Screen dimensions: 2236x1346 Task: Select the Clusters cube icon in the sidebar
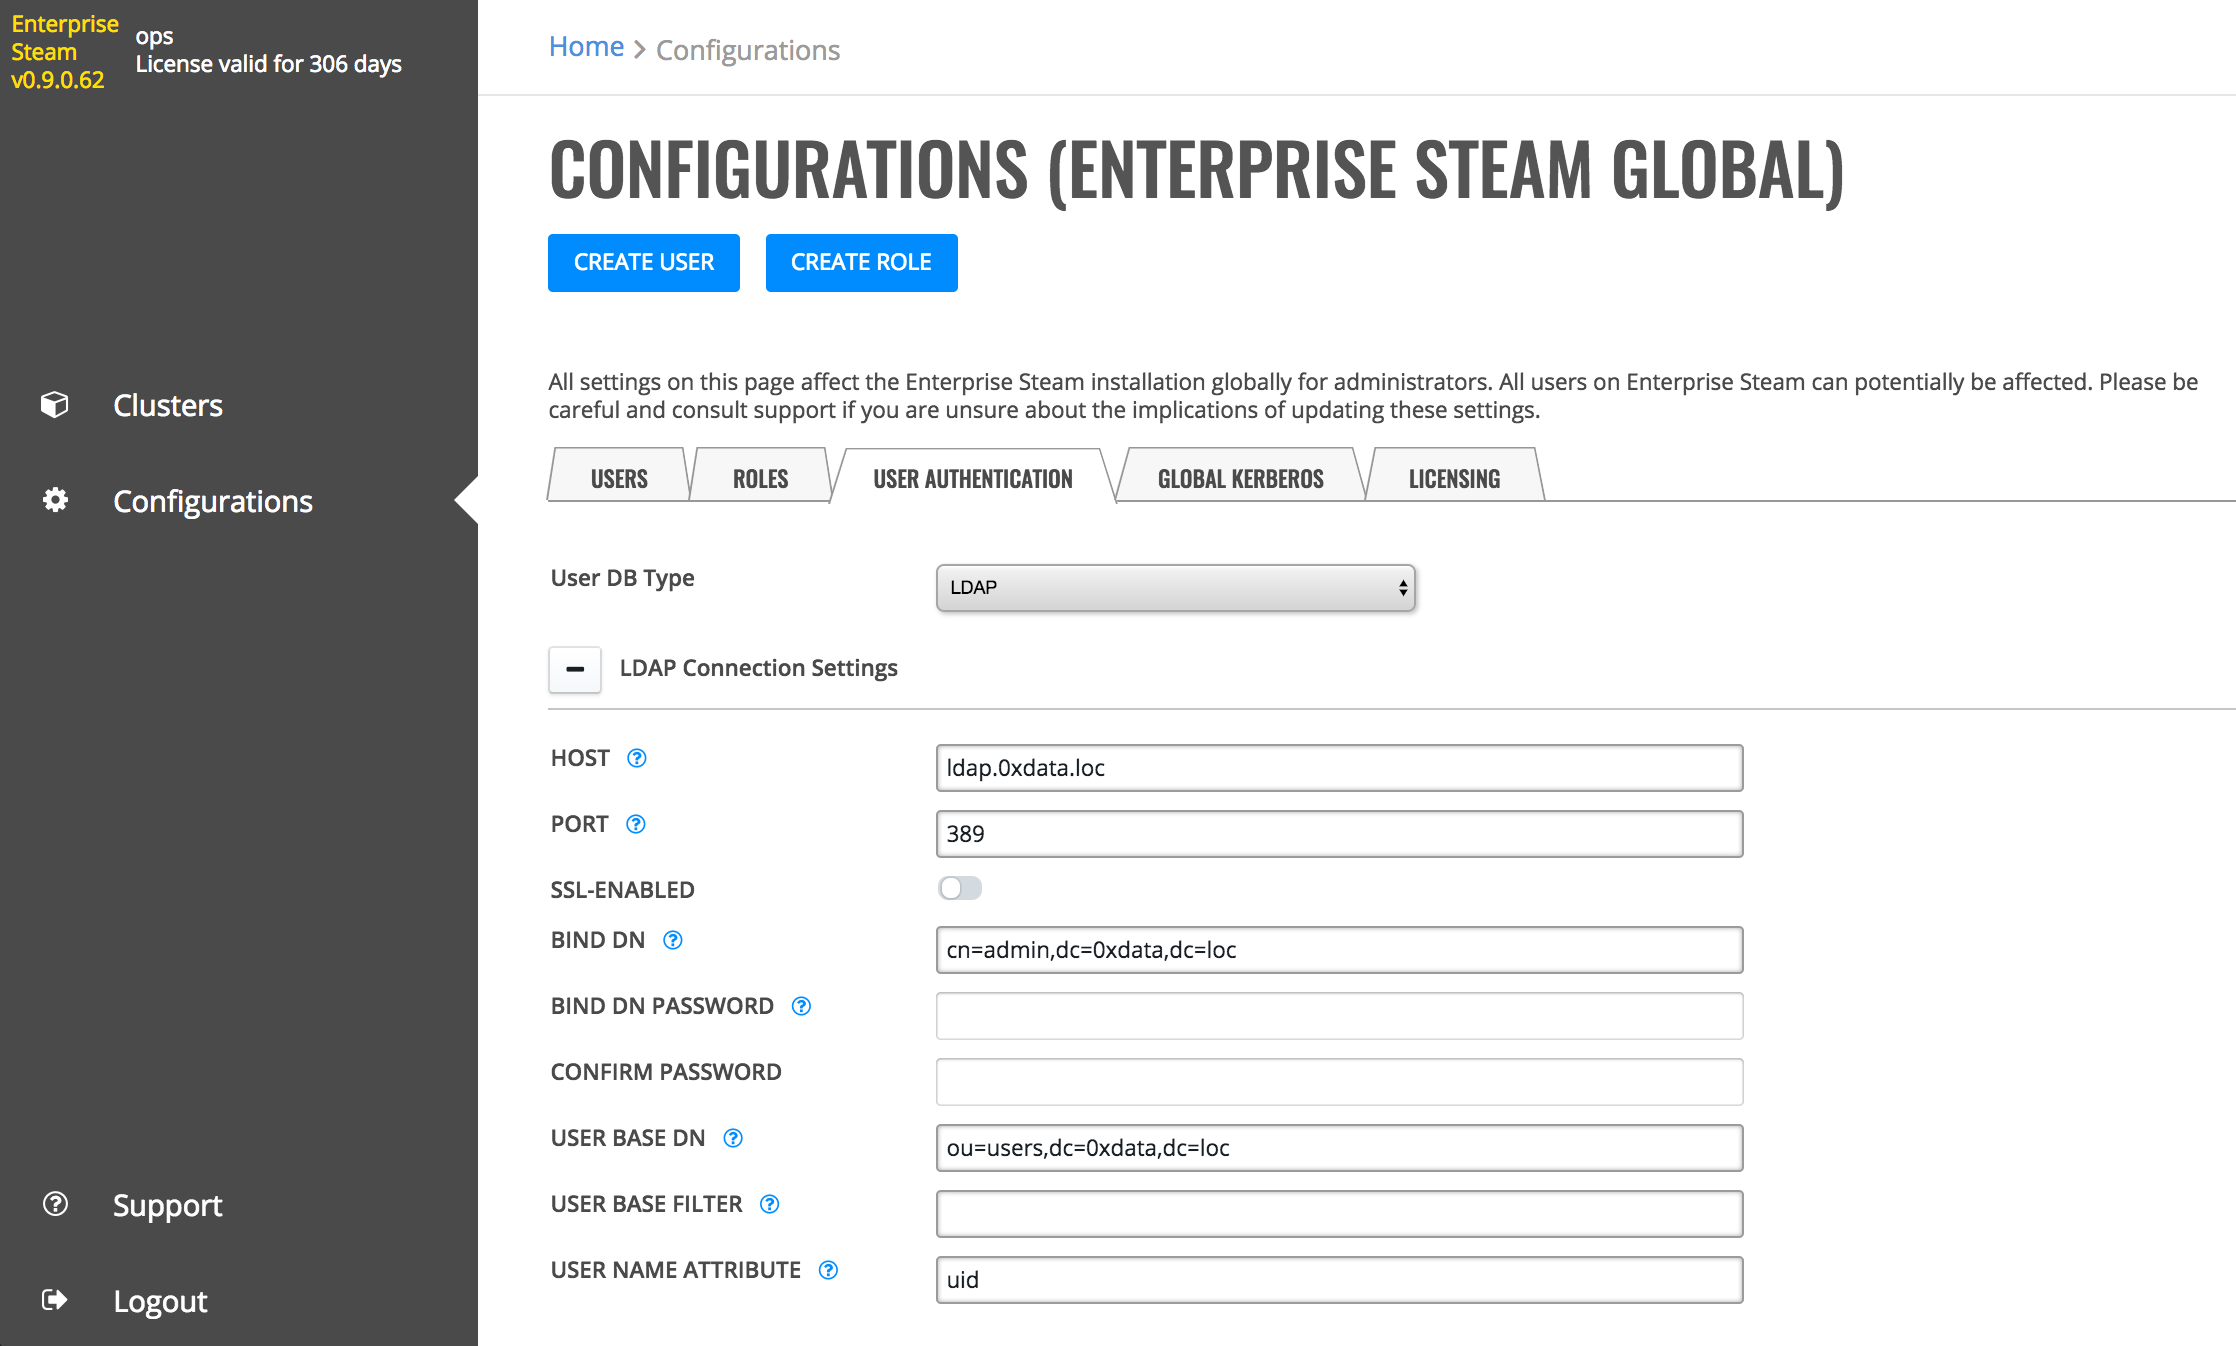tap(54, 404)
